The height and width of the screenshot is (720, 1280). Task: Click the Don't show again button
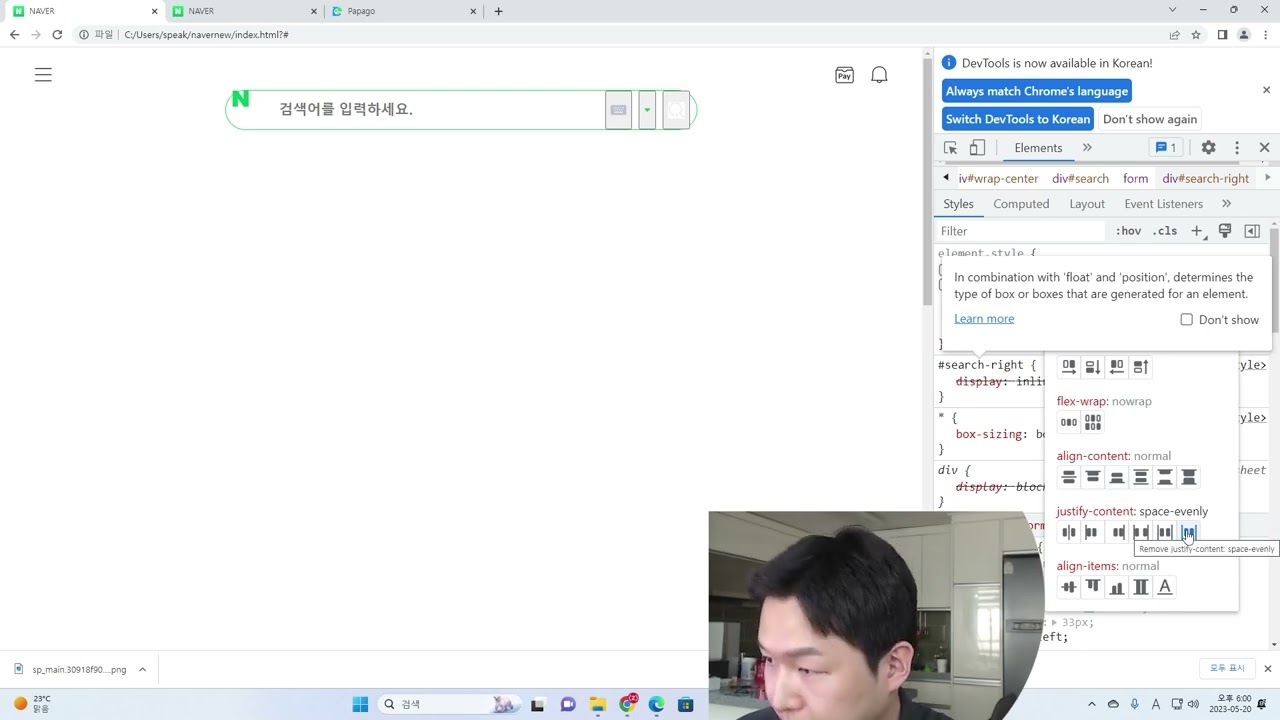point(1150,119)
